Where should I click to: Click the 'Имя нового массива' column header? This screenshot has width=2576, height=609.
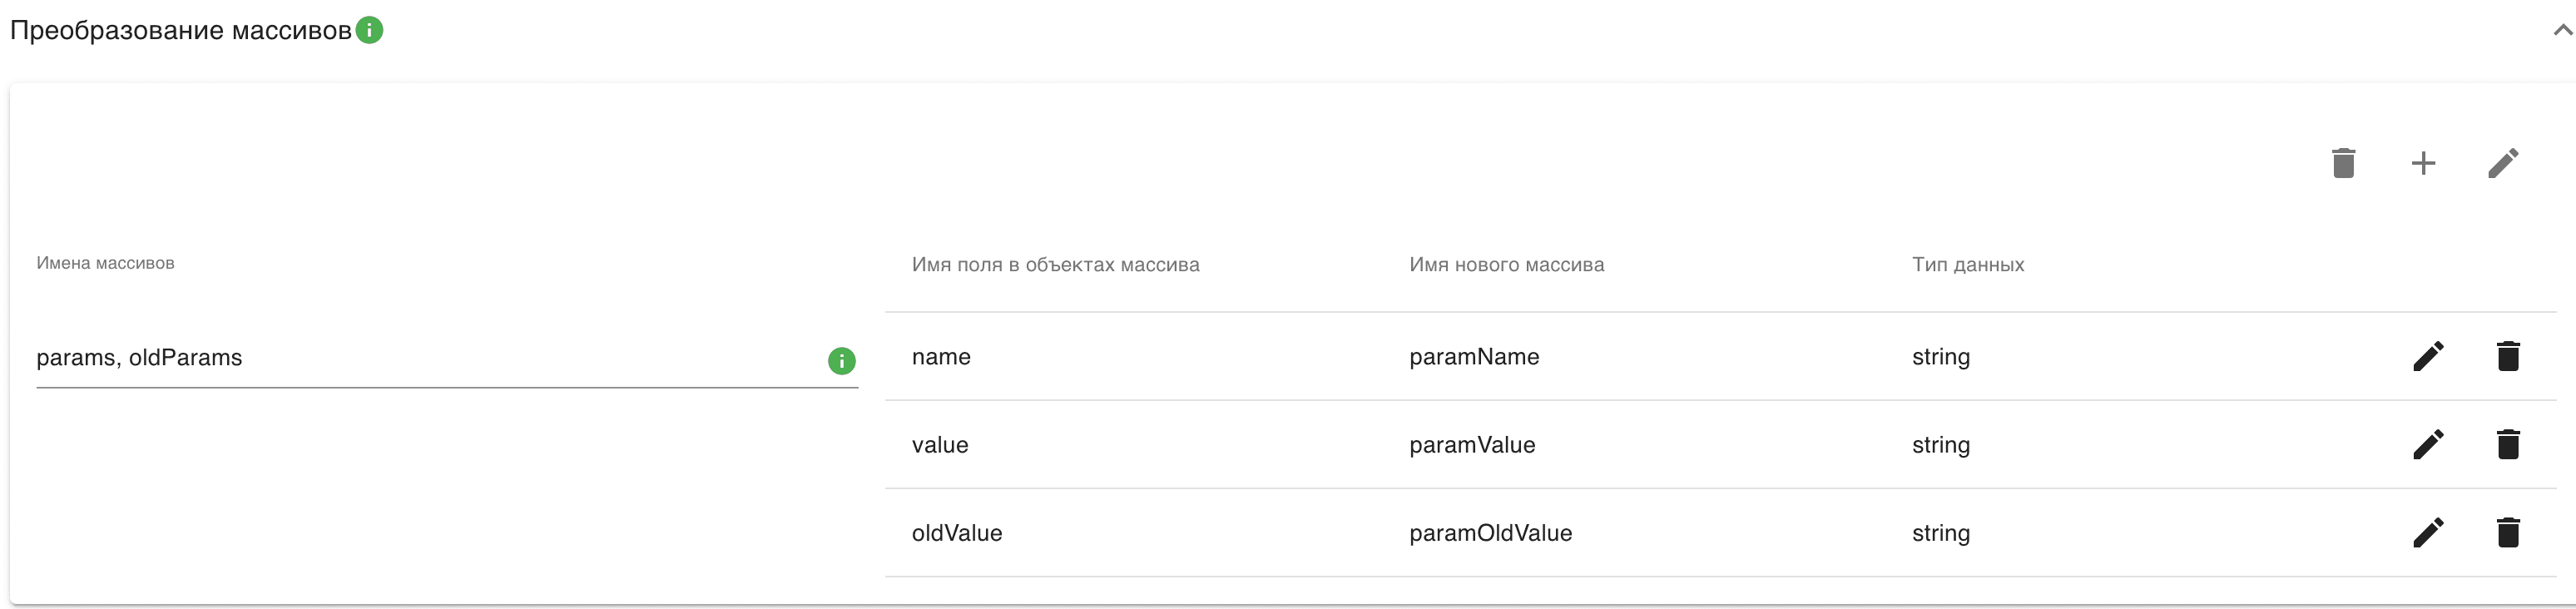(1506, 265)
